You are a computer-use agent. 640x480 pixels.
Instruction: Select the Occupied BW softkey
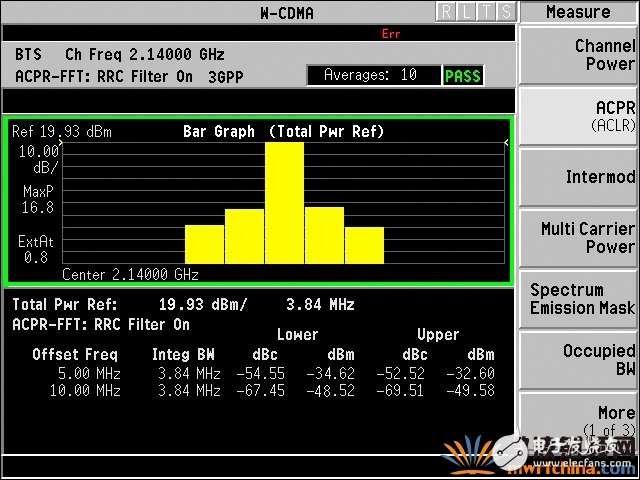click(x=579, y=360)
